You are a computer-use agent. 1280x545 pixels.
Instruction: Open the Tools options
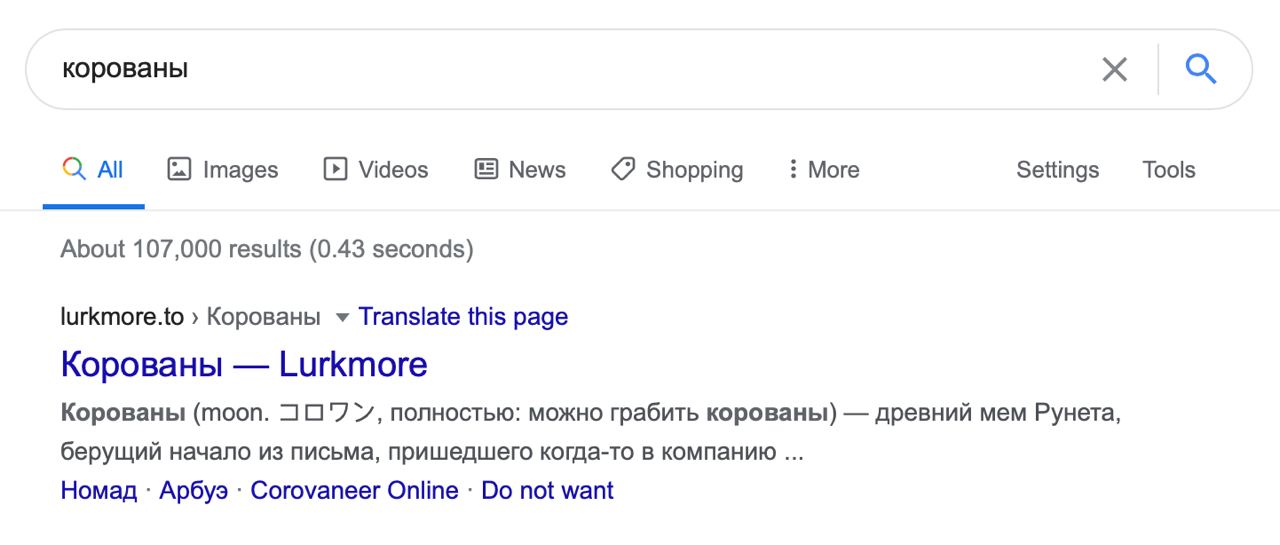coord(1168,170)
